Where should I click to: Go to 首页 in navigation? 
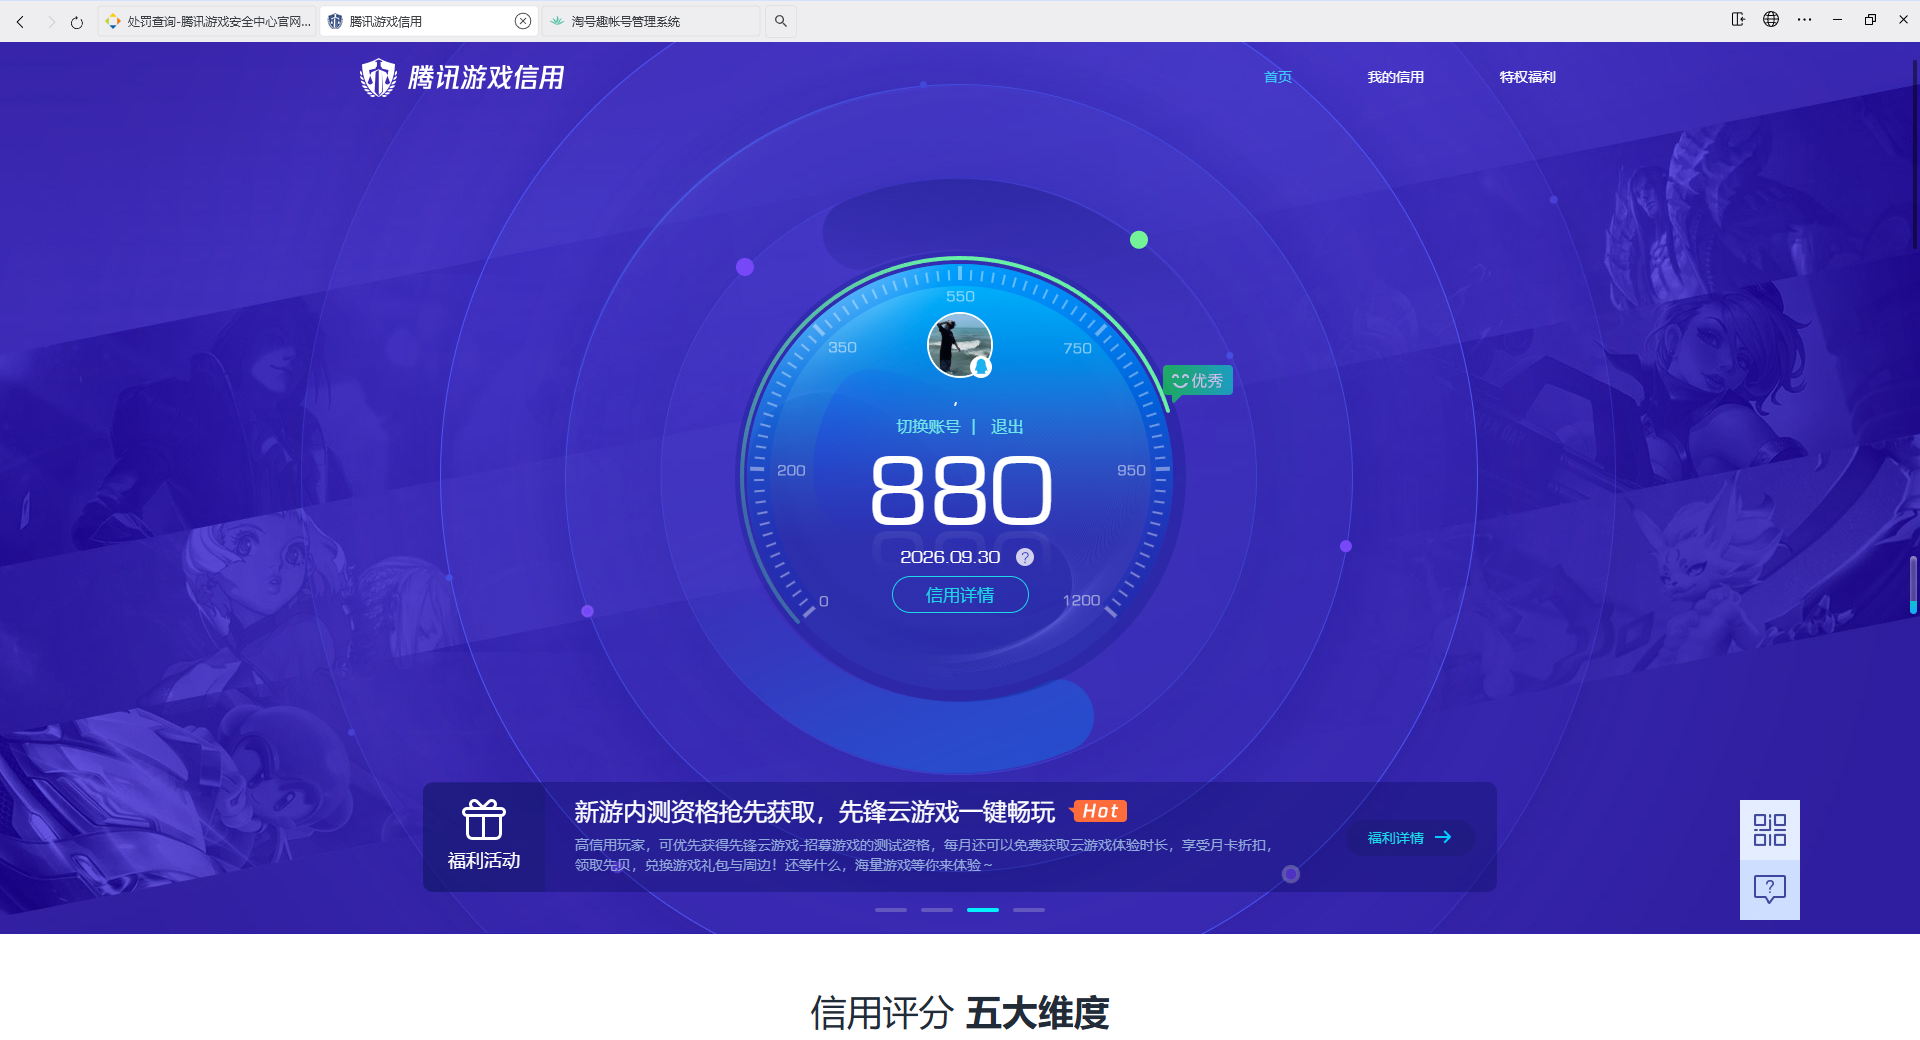(1278, 77)
